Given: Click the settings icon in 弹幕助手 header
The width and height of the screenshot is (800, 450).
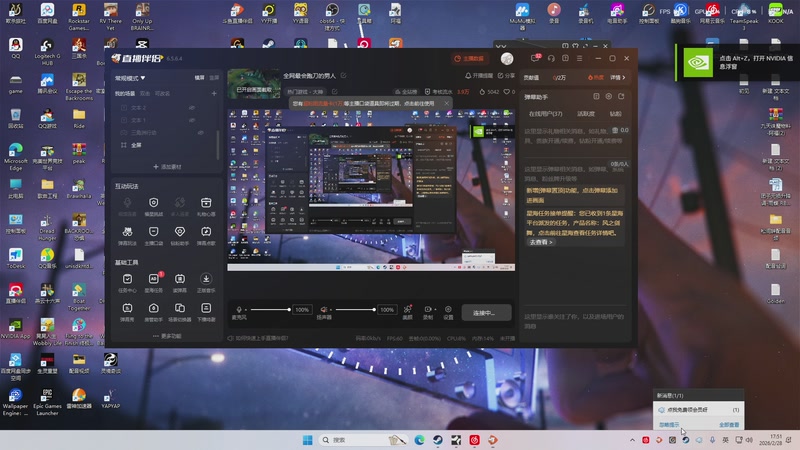Looking at the screenshot, I should 609,96.
